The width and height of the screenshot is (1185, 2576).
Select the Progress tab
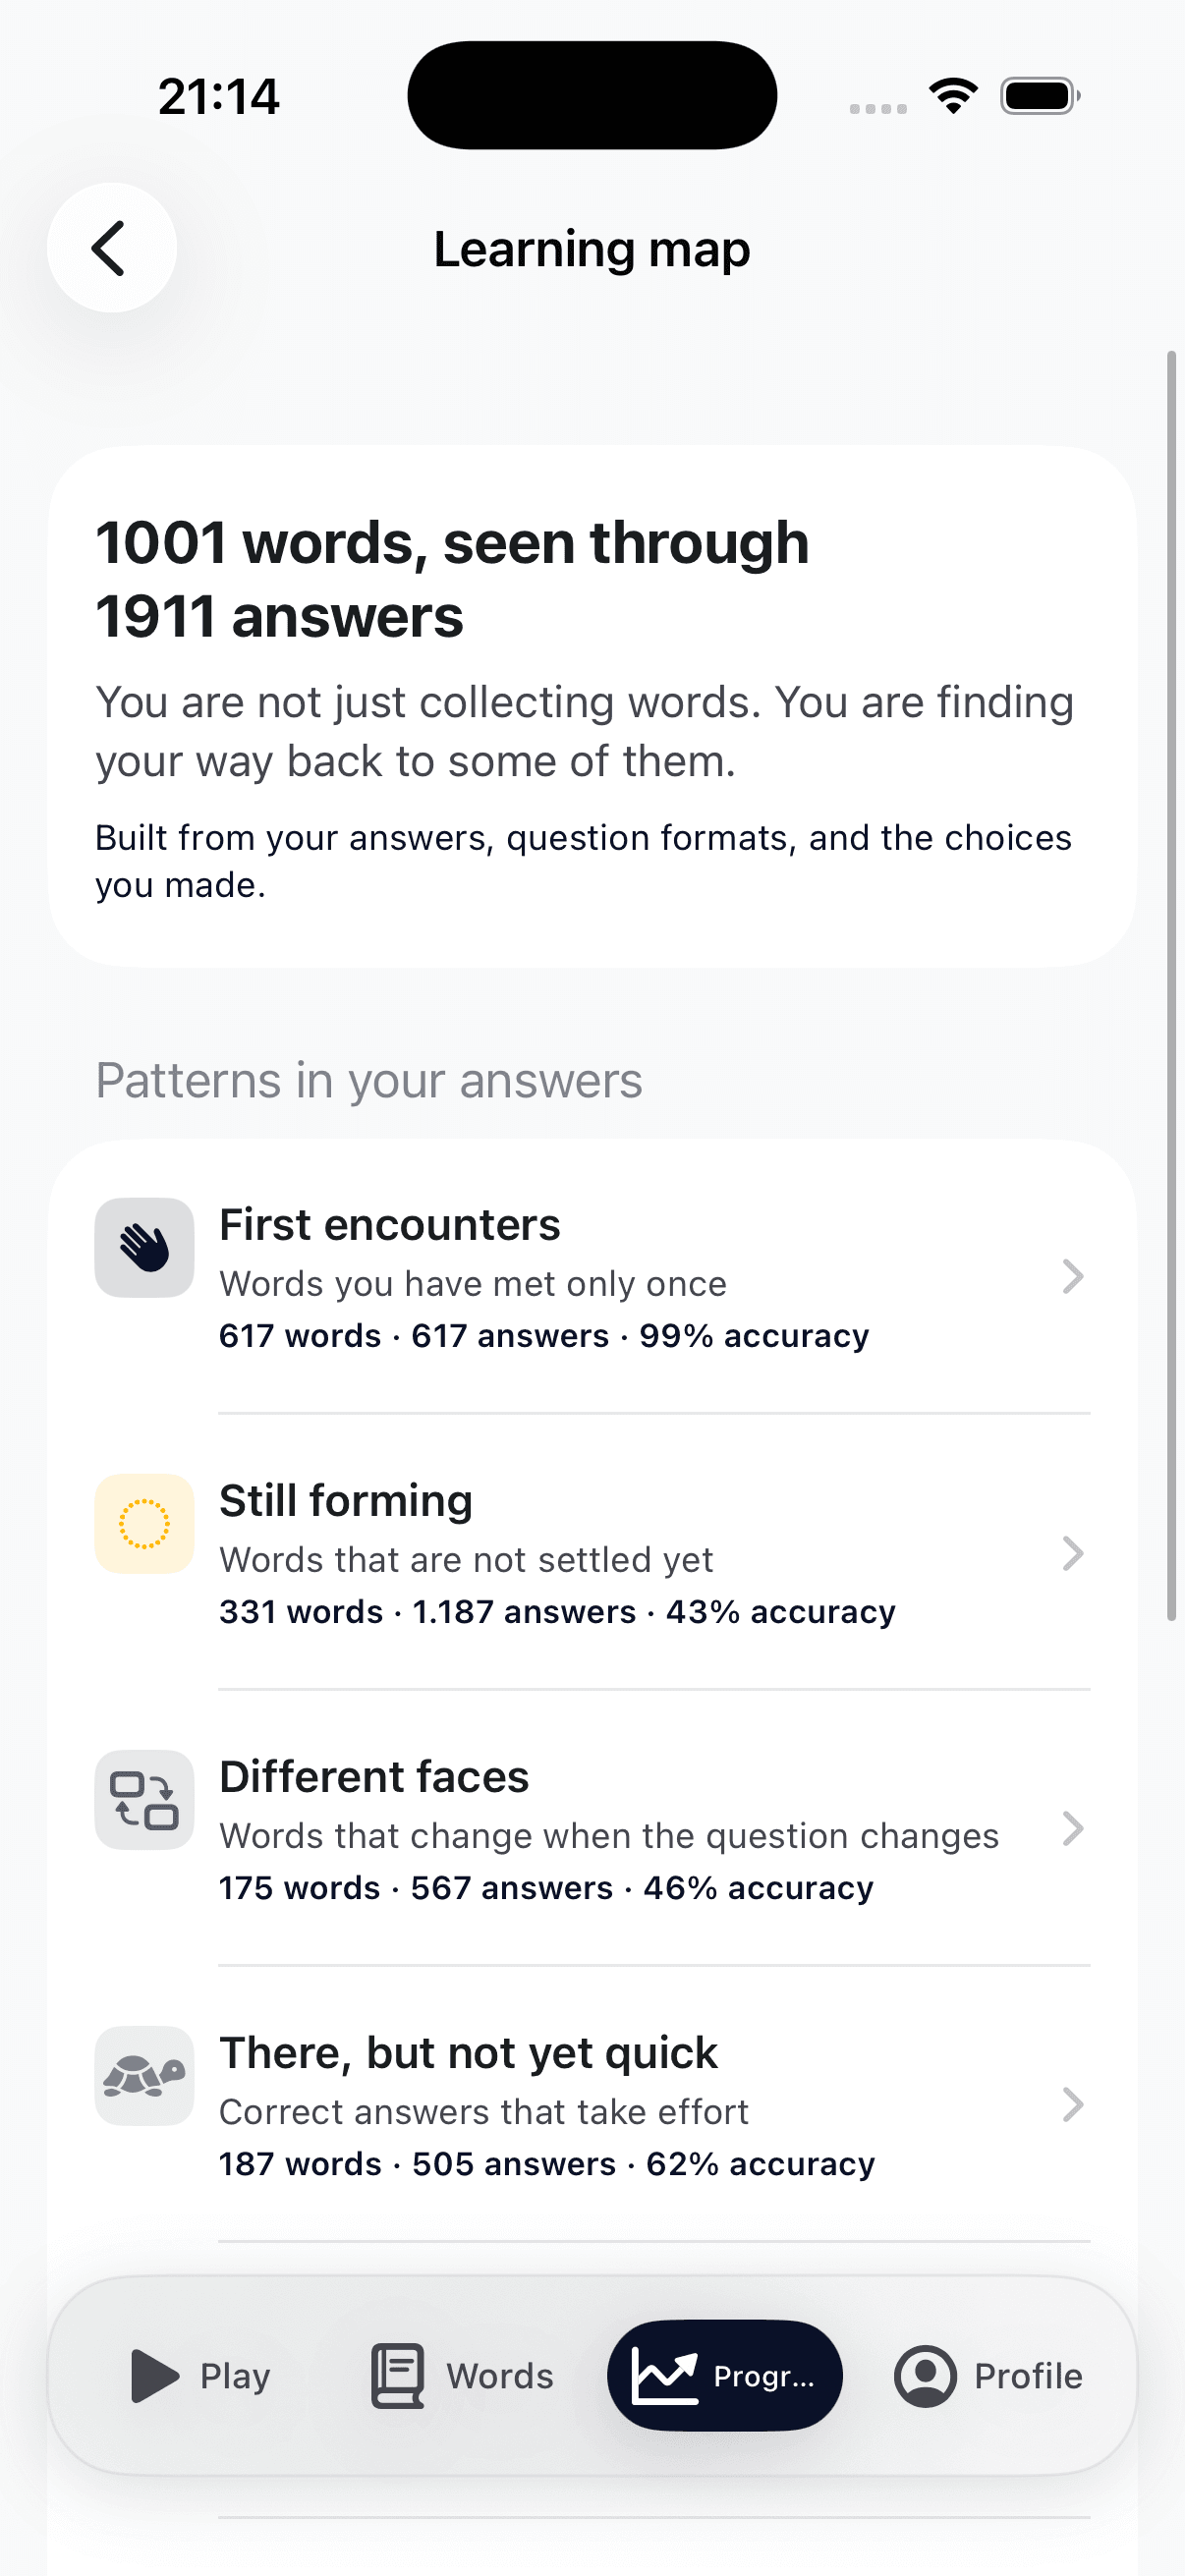point(724,2375)
